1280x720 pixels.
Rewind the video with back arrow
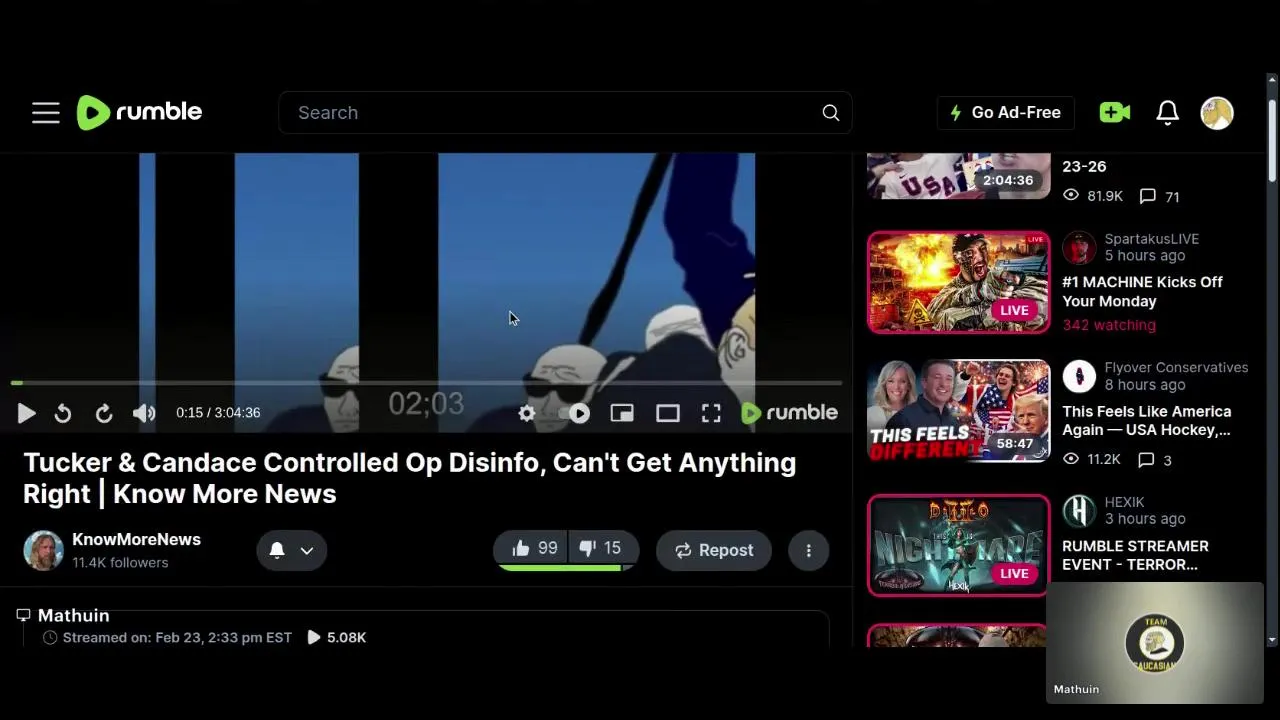click(x=63, y=413)
